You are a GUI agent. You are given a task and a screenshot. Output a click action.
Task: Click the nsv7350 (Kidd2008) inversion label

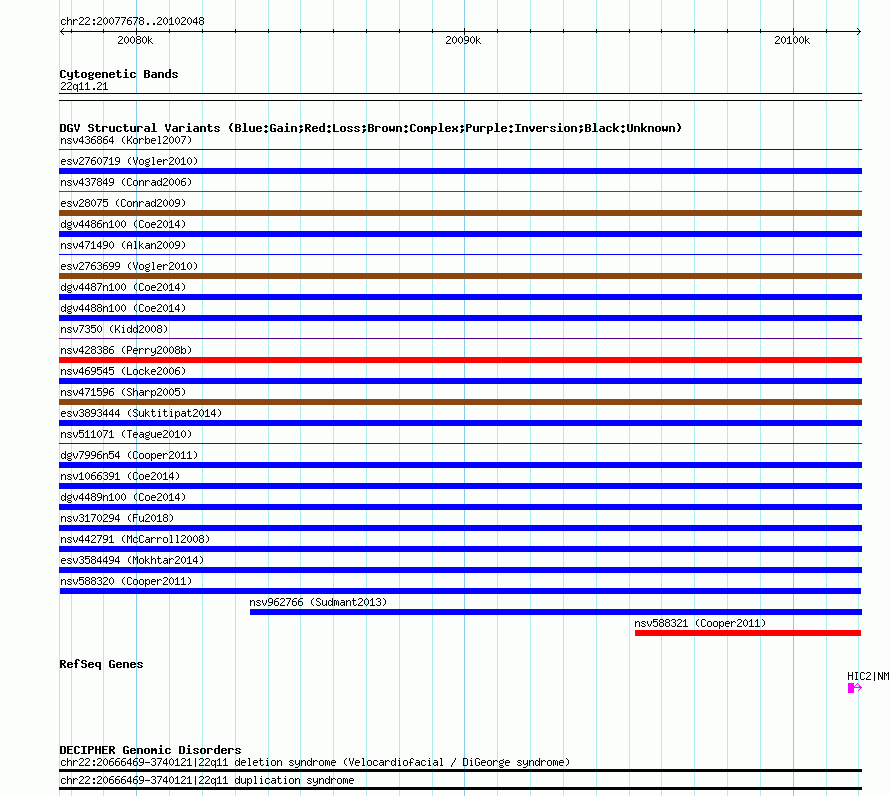pos(114,329)
